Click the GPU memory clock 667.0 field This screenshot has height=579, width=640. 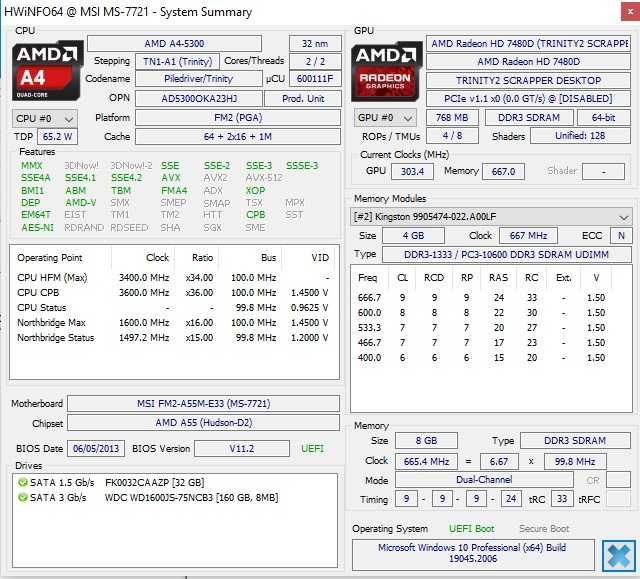503,171
